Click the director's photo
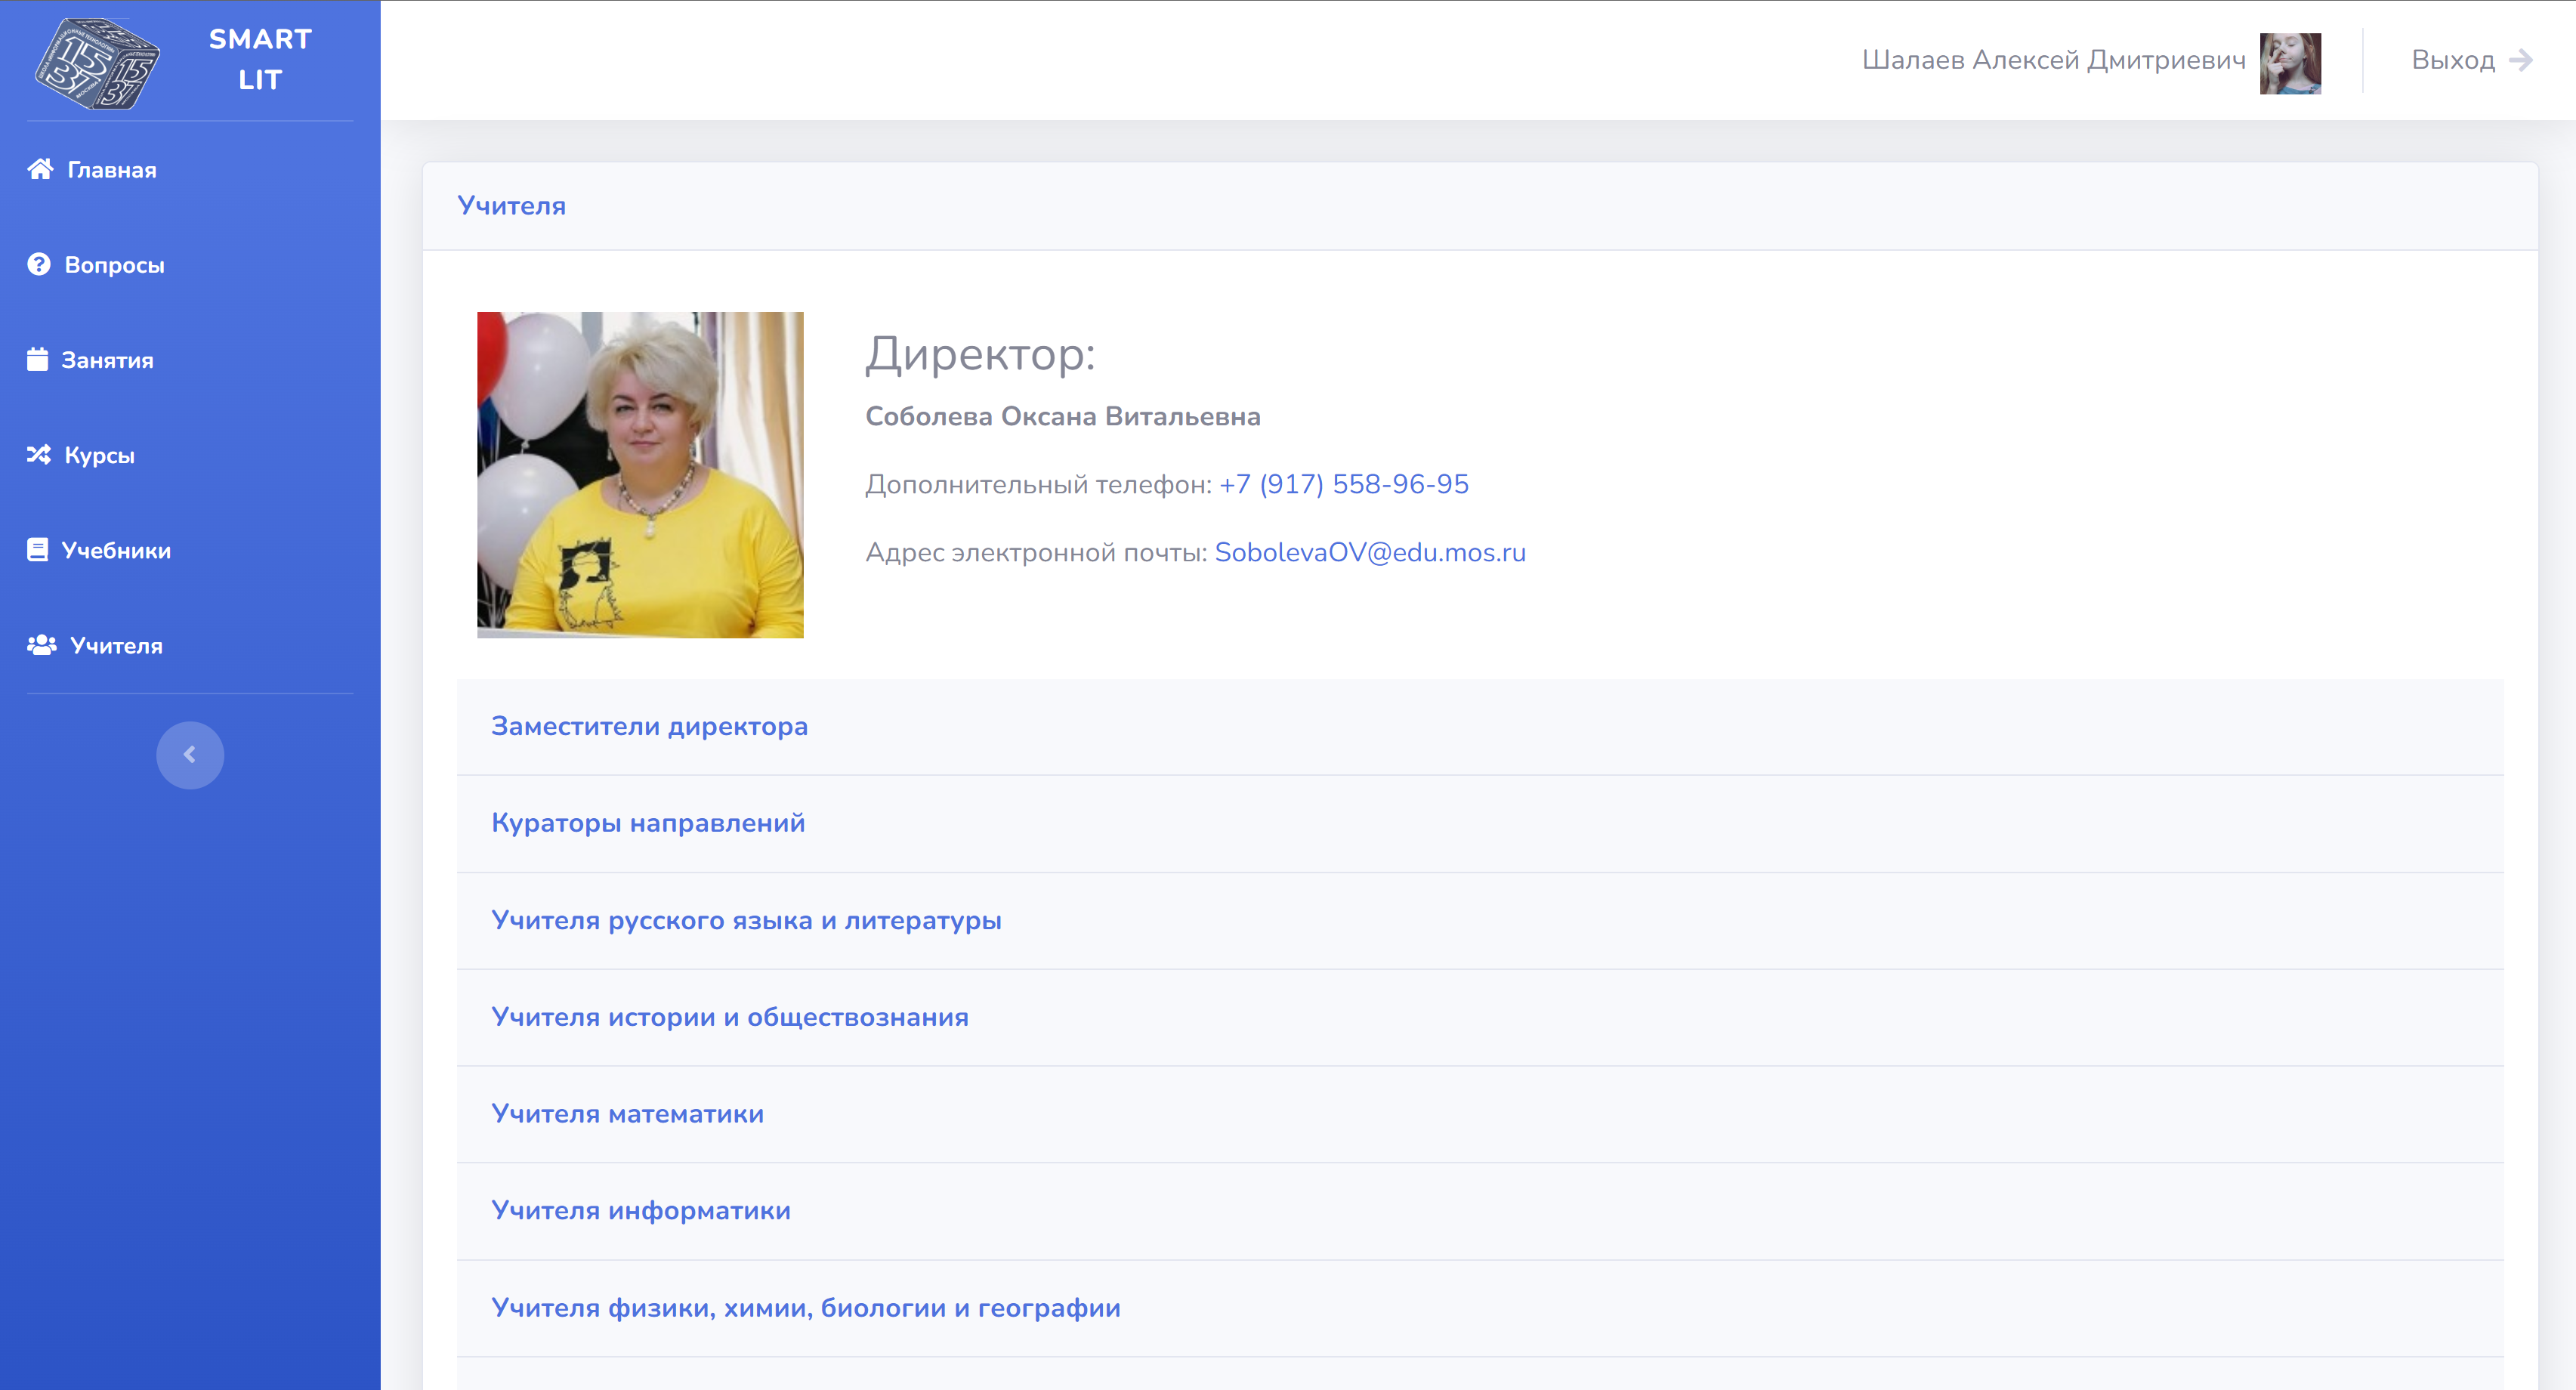 [640, 475]
